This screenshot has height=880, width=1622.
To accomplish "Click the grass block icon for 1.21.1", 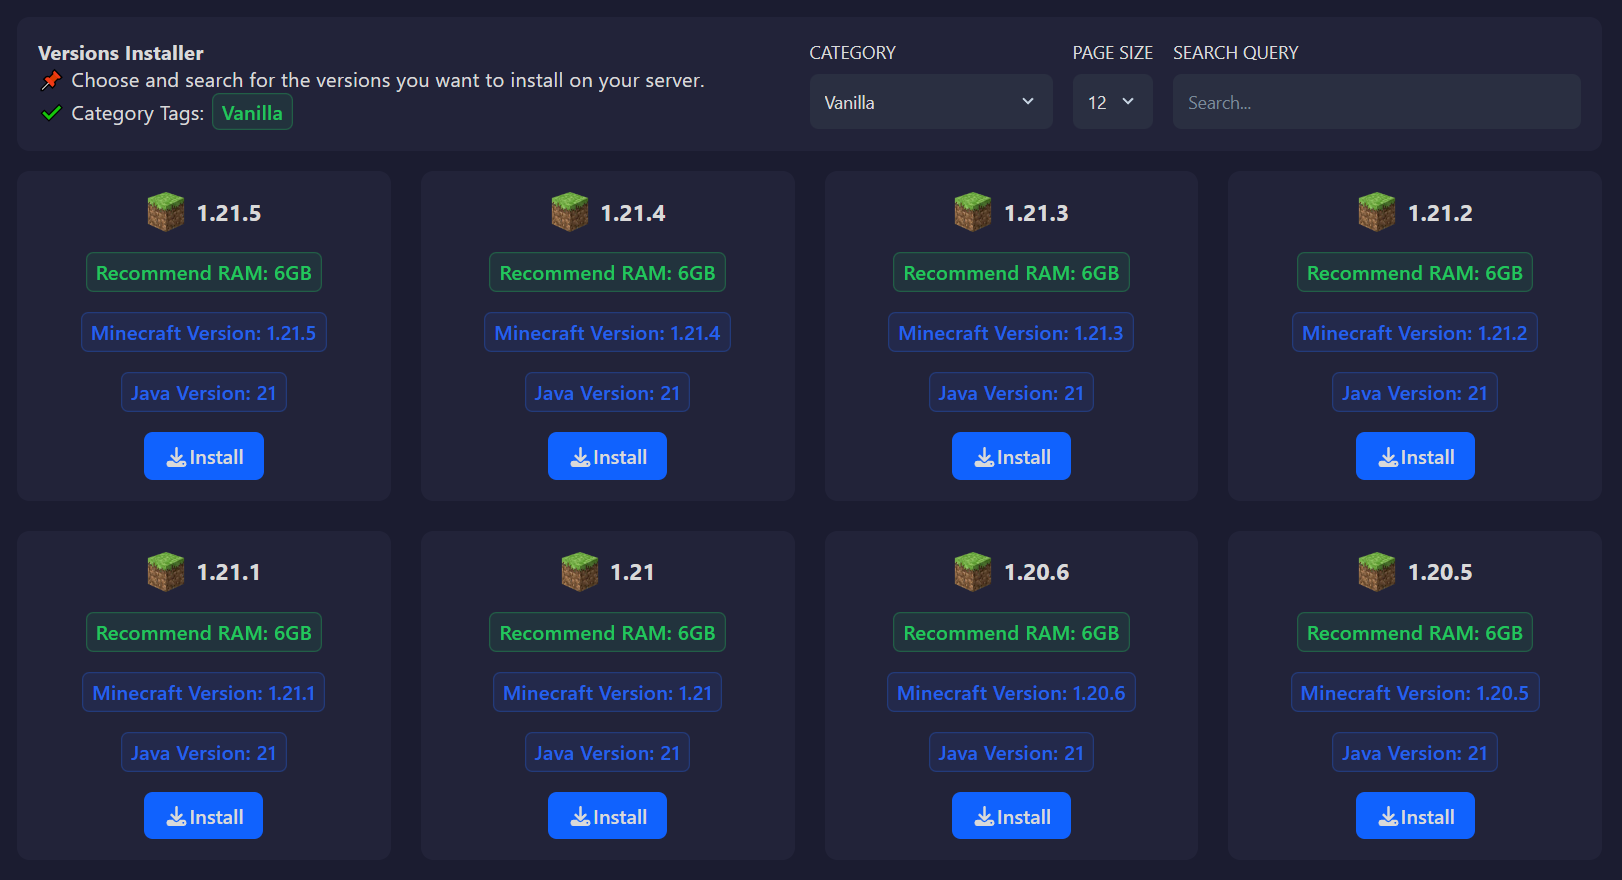I will (166, 572).
